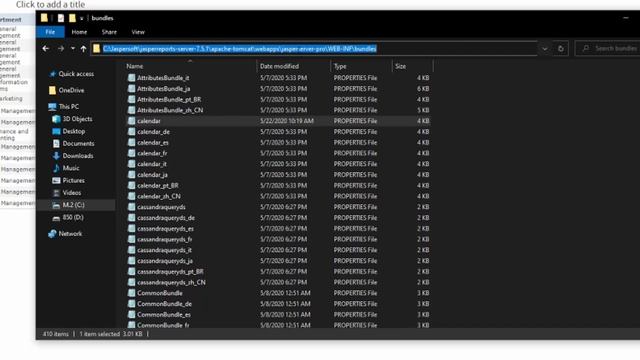This screenshot has width=640, height=360.
Task: Click the AttributesBundle_zh_CN file icon
Action: 131,110
